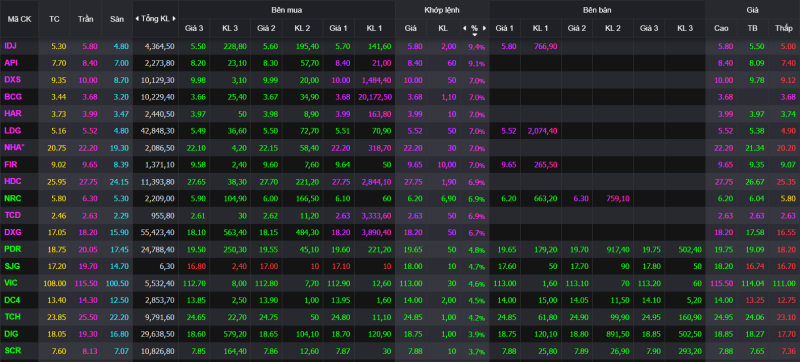Click the right arrow beside Tổng KL

(x=174, y=19)
